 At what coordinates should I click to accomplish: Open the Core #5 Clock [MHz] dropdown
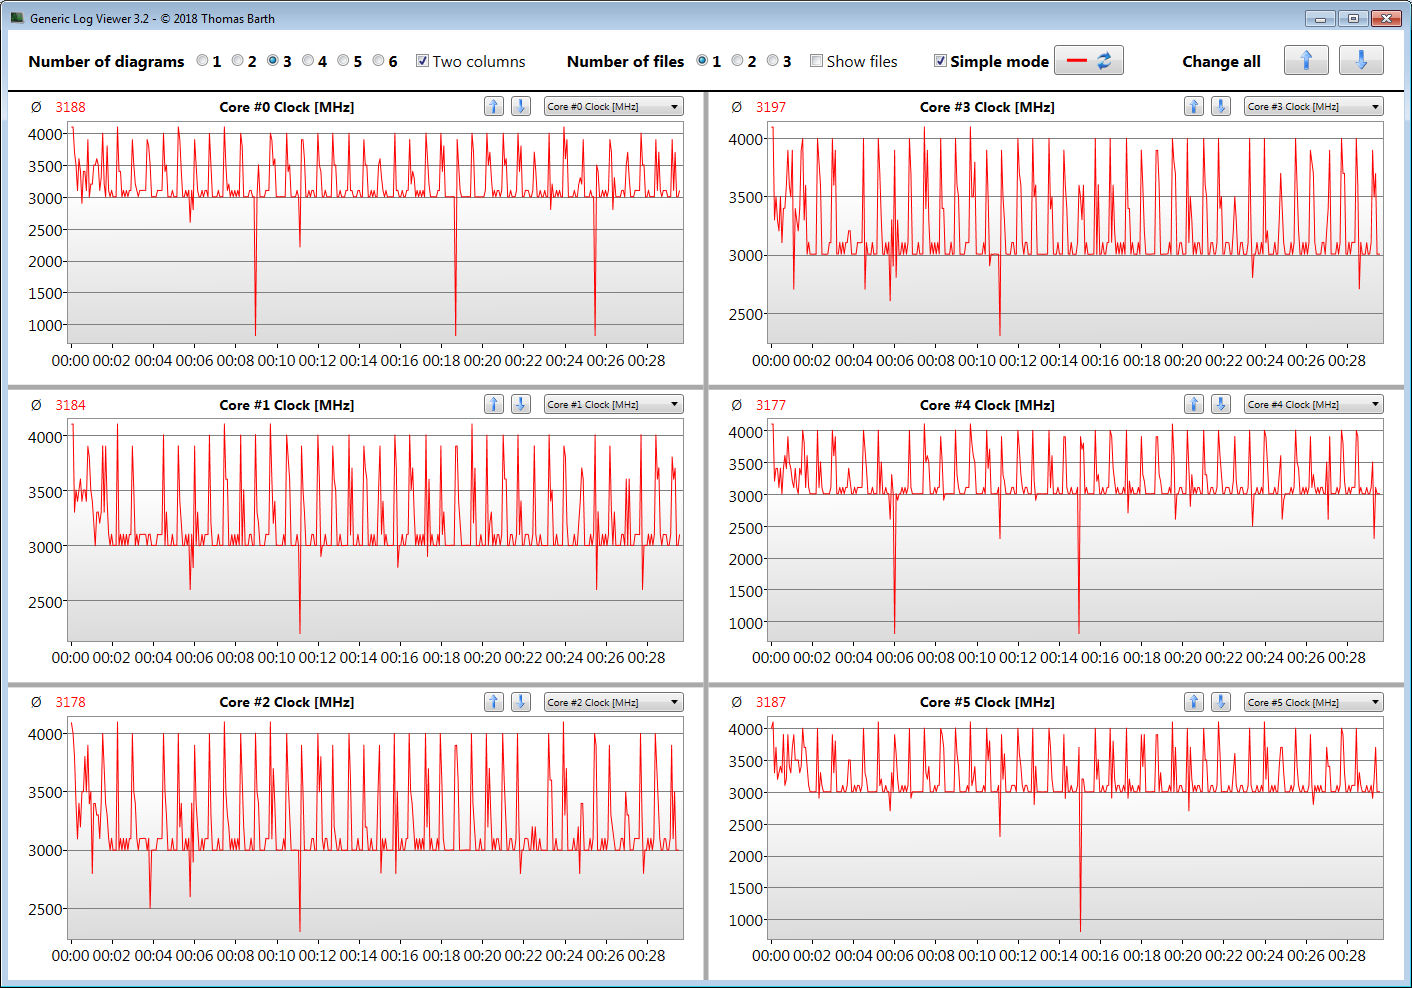click(x=1314, y=702)
